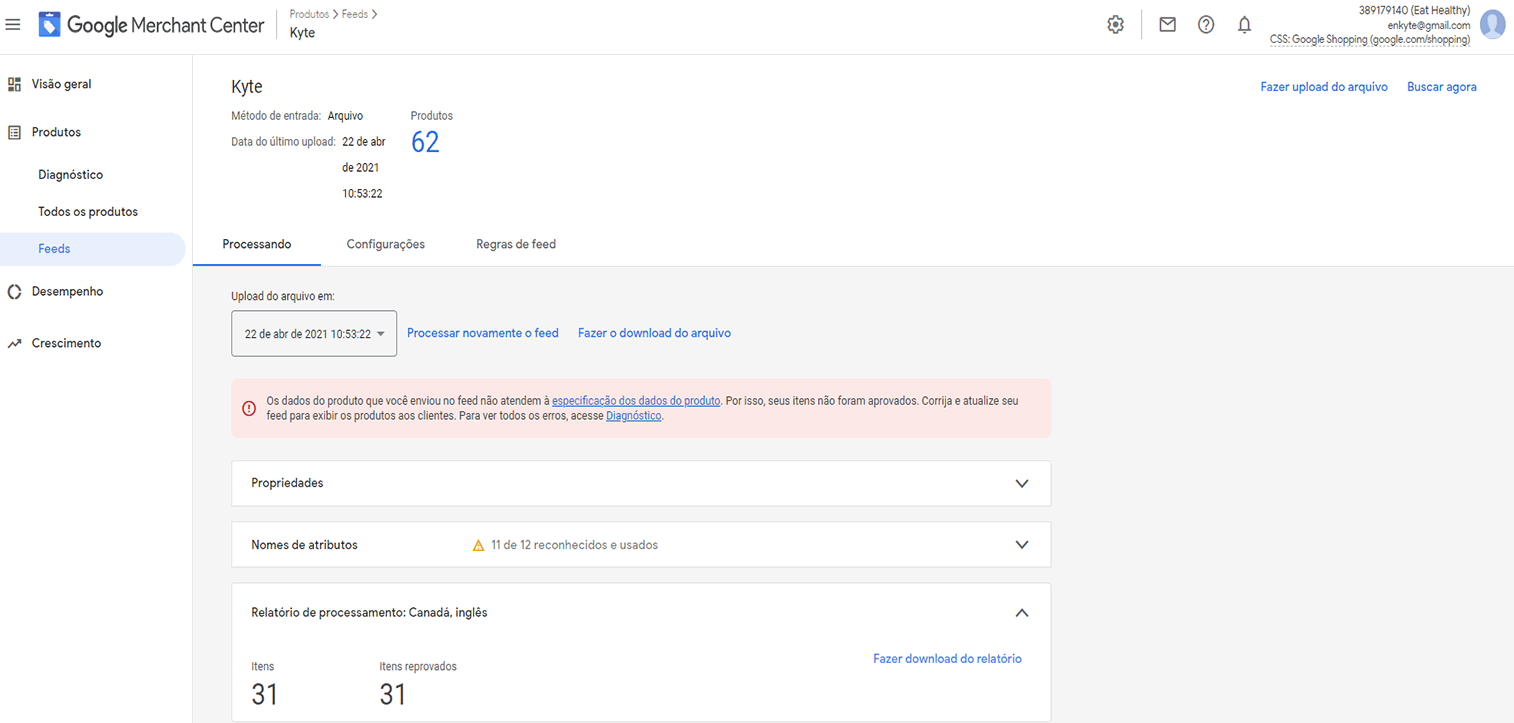Click the Kyte feed heading
The height and width of the screenshot is (723, 1514).
coord(246,87)
